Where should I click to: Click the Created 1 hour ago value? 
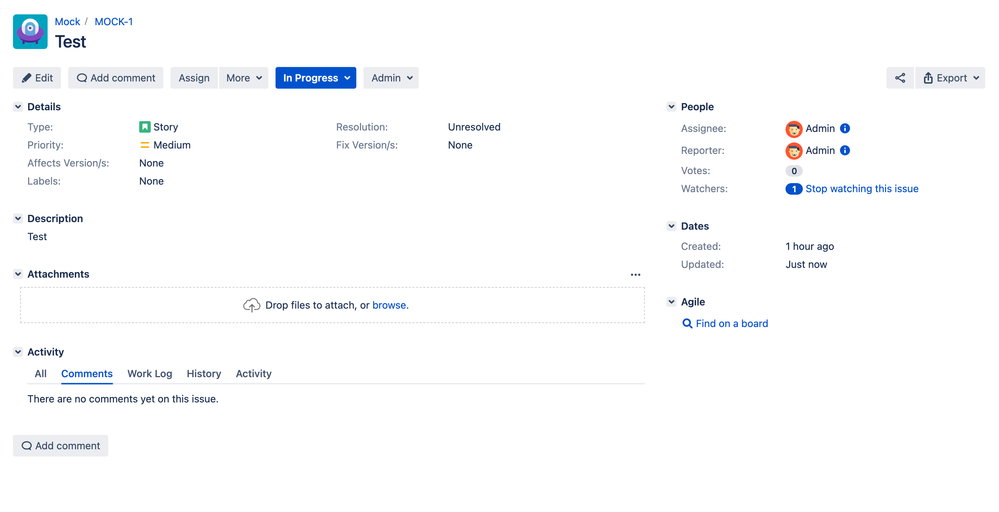(x=810, y=246)
